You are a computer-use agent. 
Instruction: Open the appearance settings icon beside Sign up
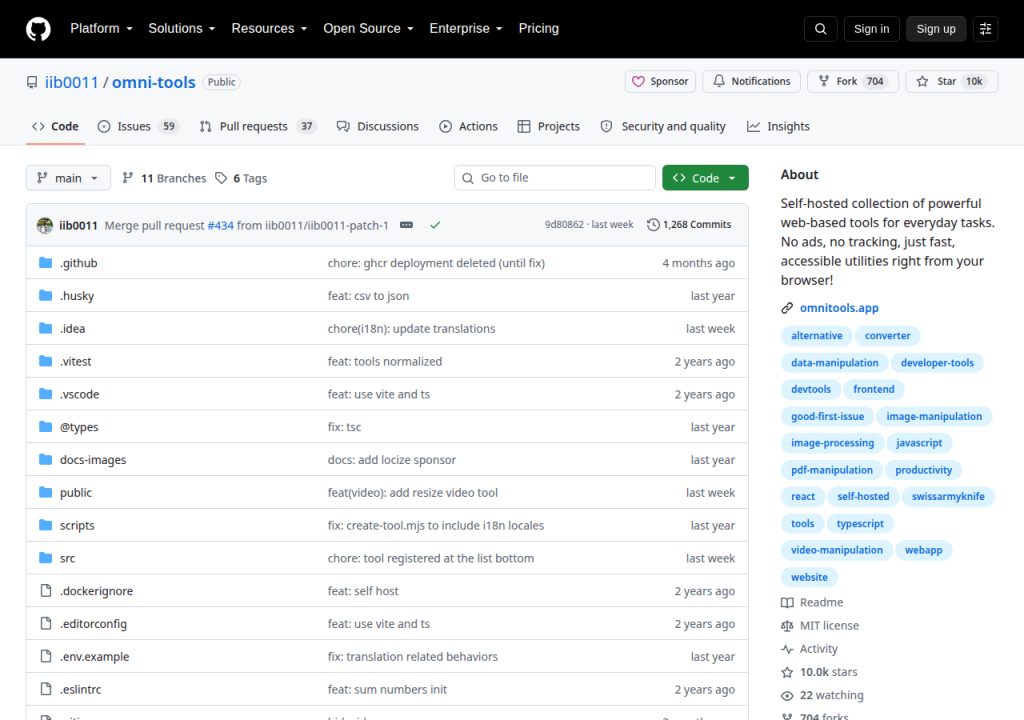coord(985,29)
